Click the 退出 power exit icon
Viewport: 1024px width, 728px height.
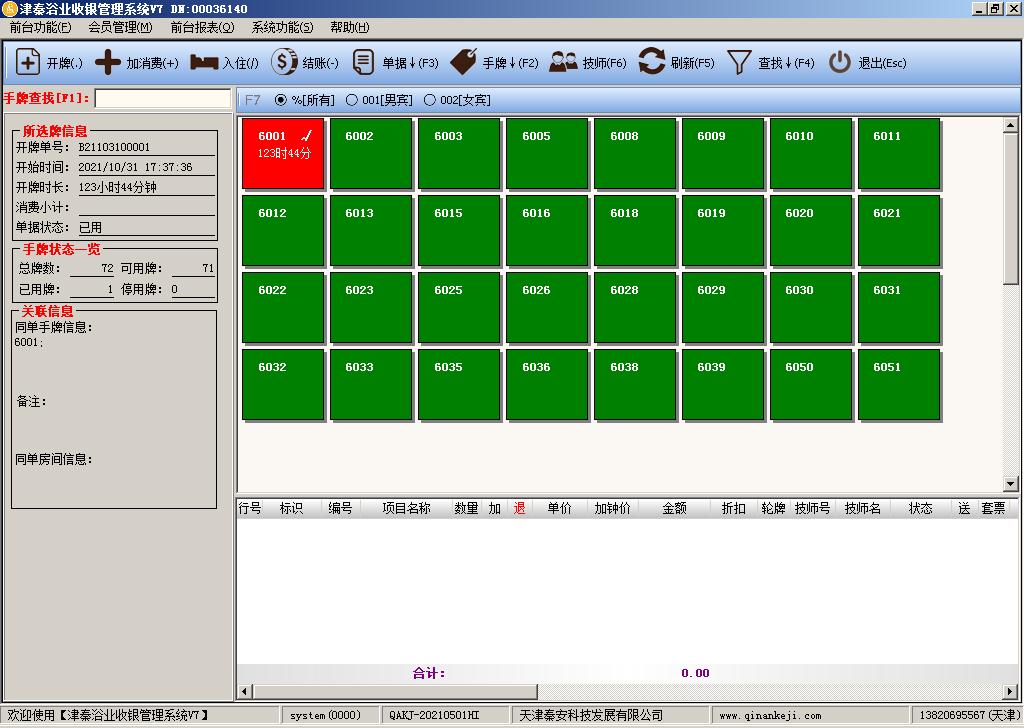[840, 62]
